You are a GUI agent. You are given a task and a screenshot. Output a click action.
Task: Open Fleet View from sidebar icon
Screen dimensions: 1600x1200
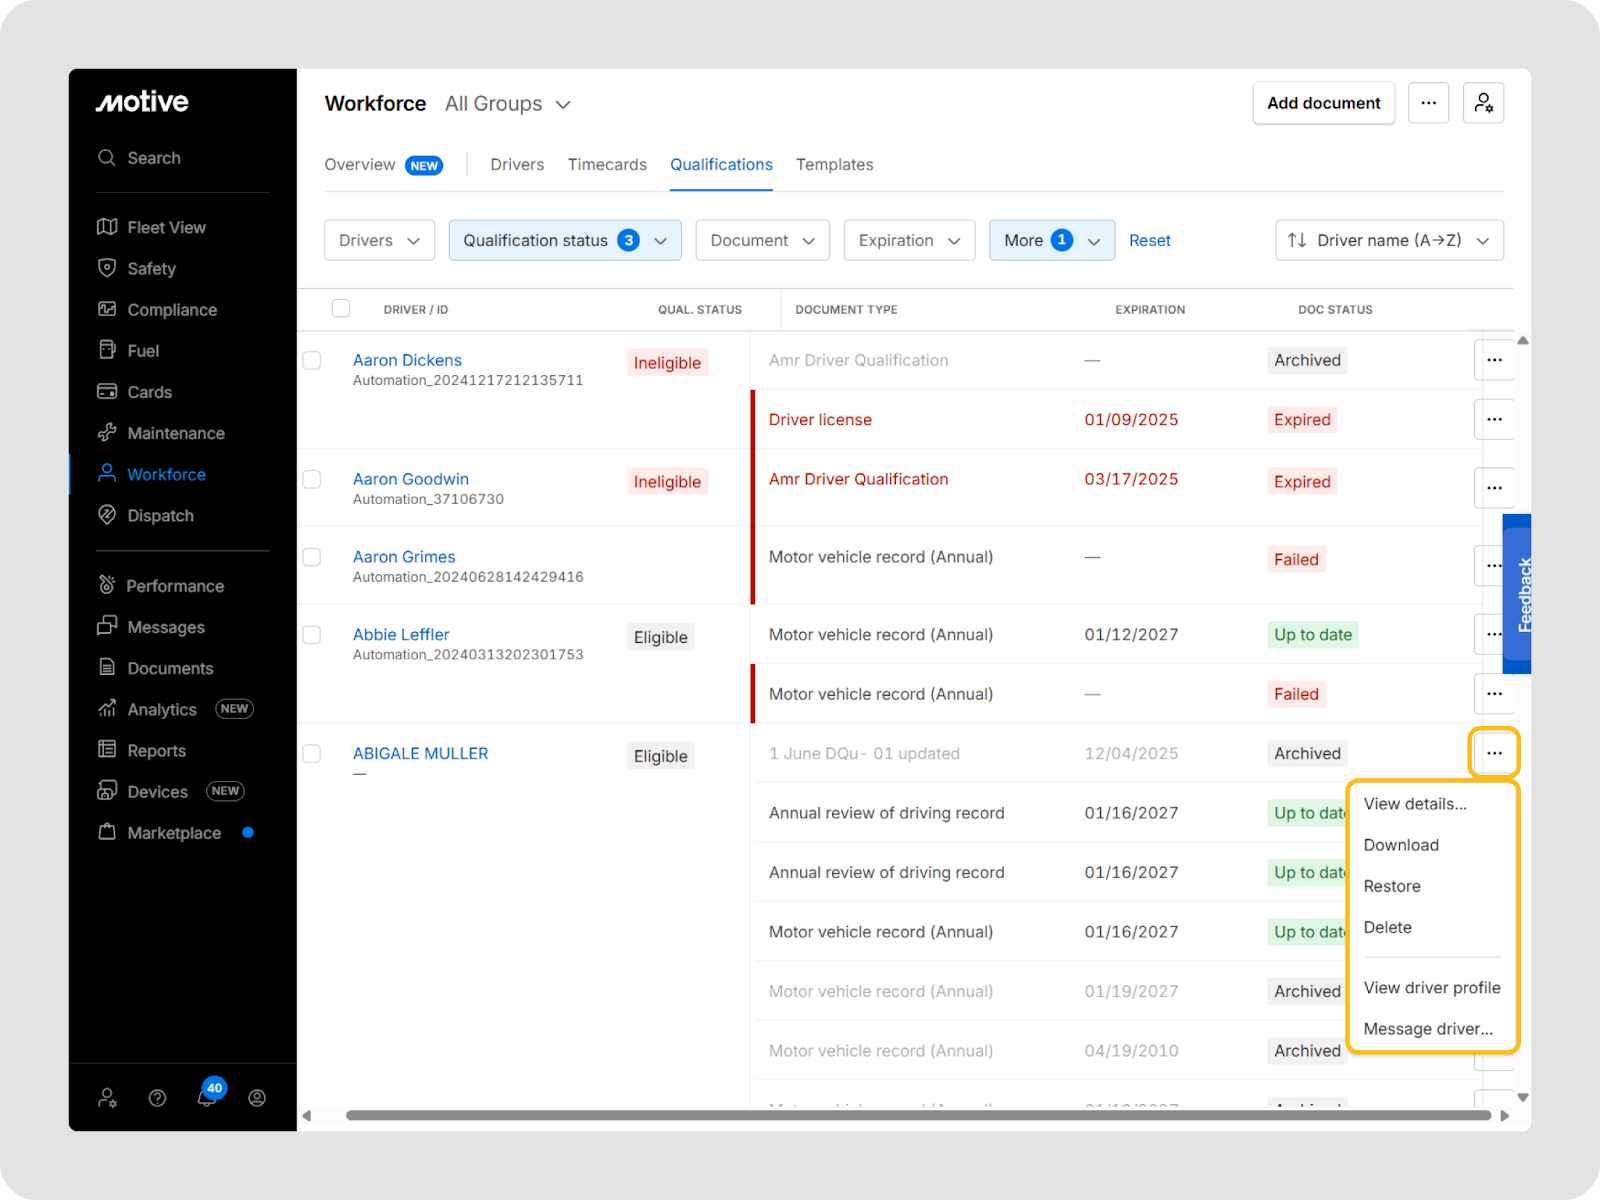(x=107, y=227)
